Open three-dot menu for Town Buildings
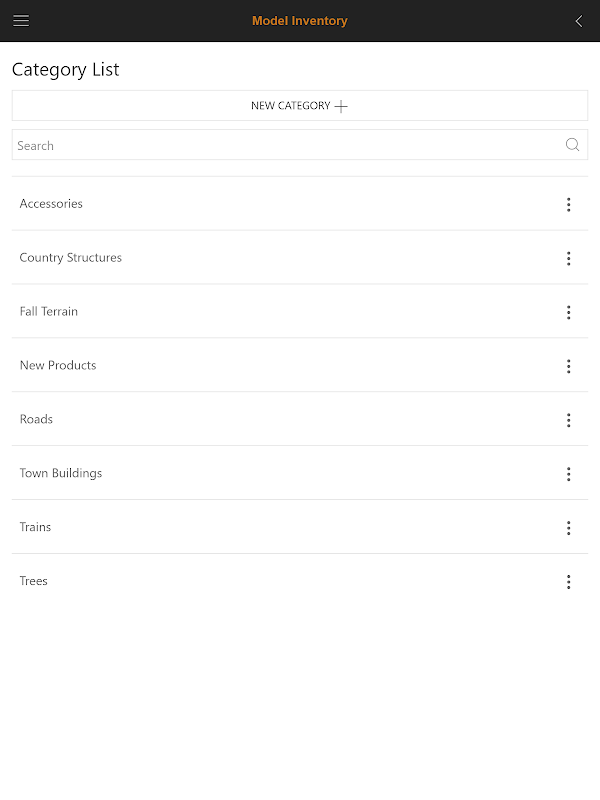 (568, 474)
